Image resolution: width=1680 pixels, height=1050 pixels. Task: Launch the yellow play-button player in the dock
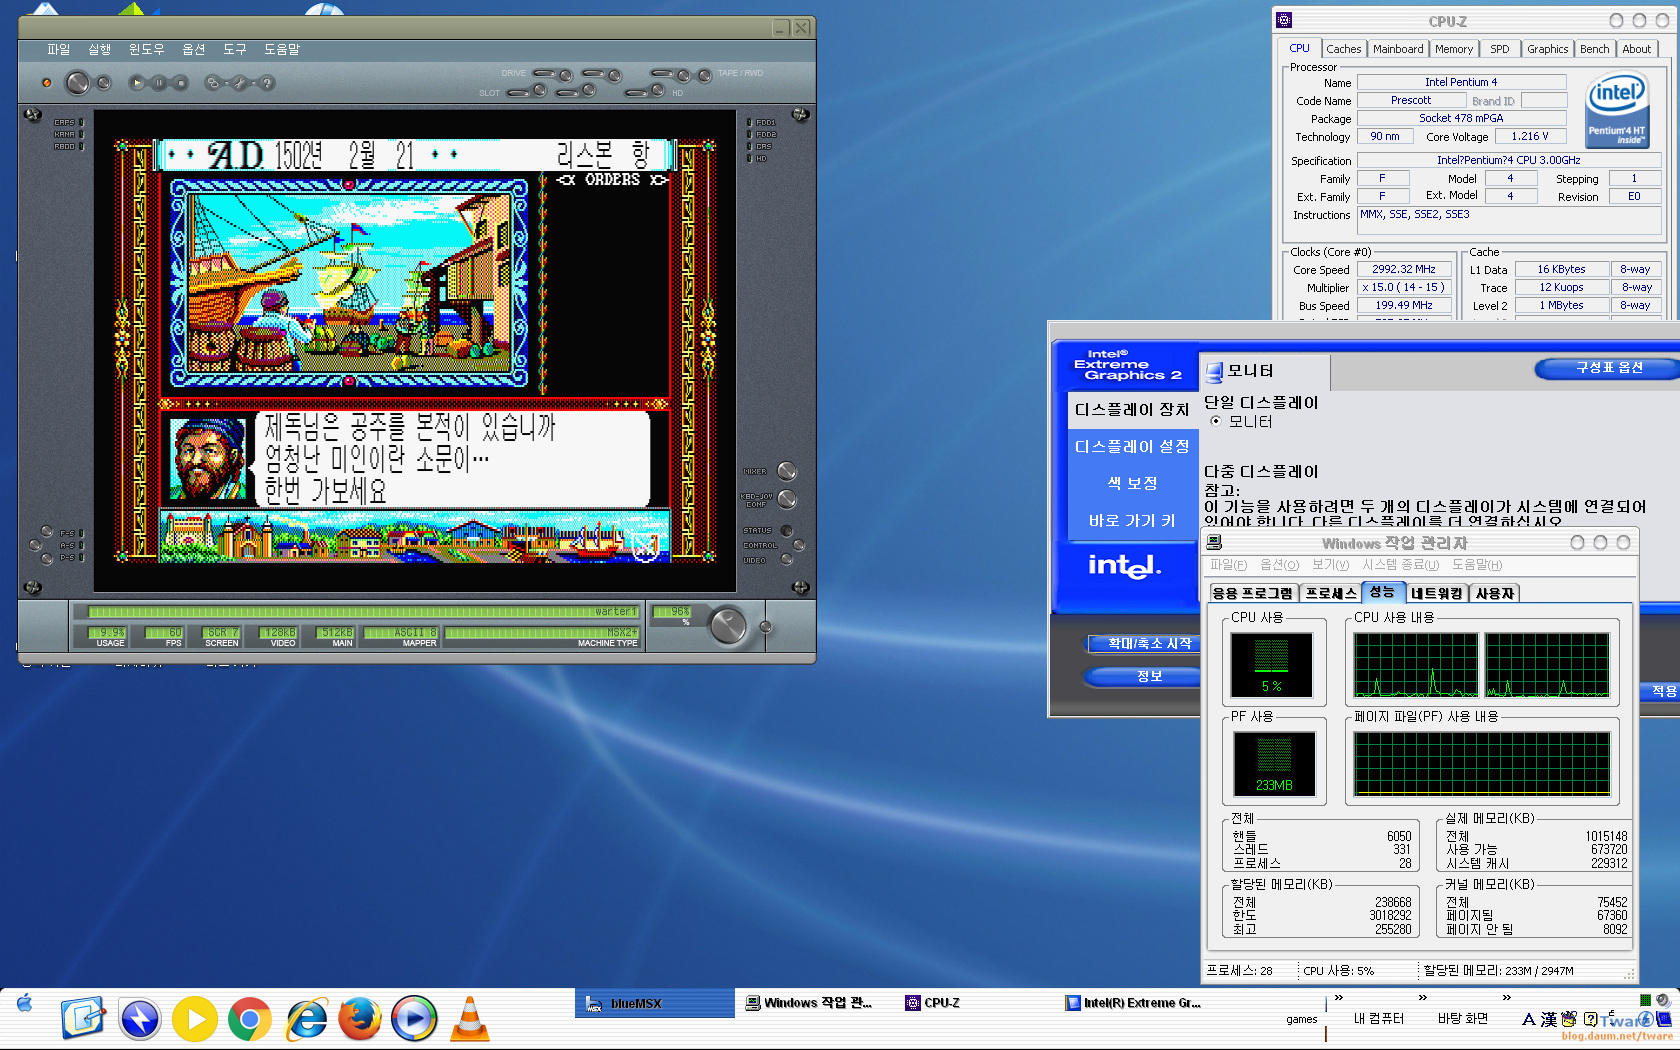click(195, 1019)
